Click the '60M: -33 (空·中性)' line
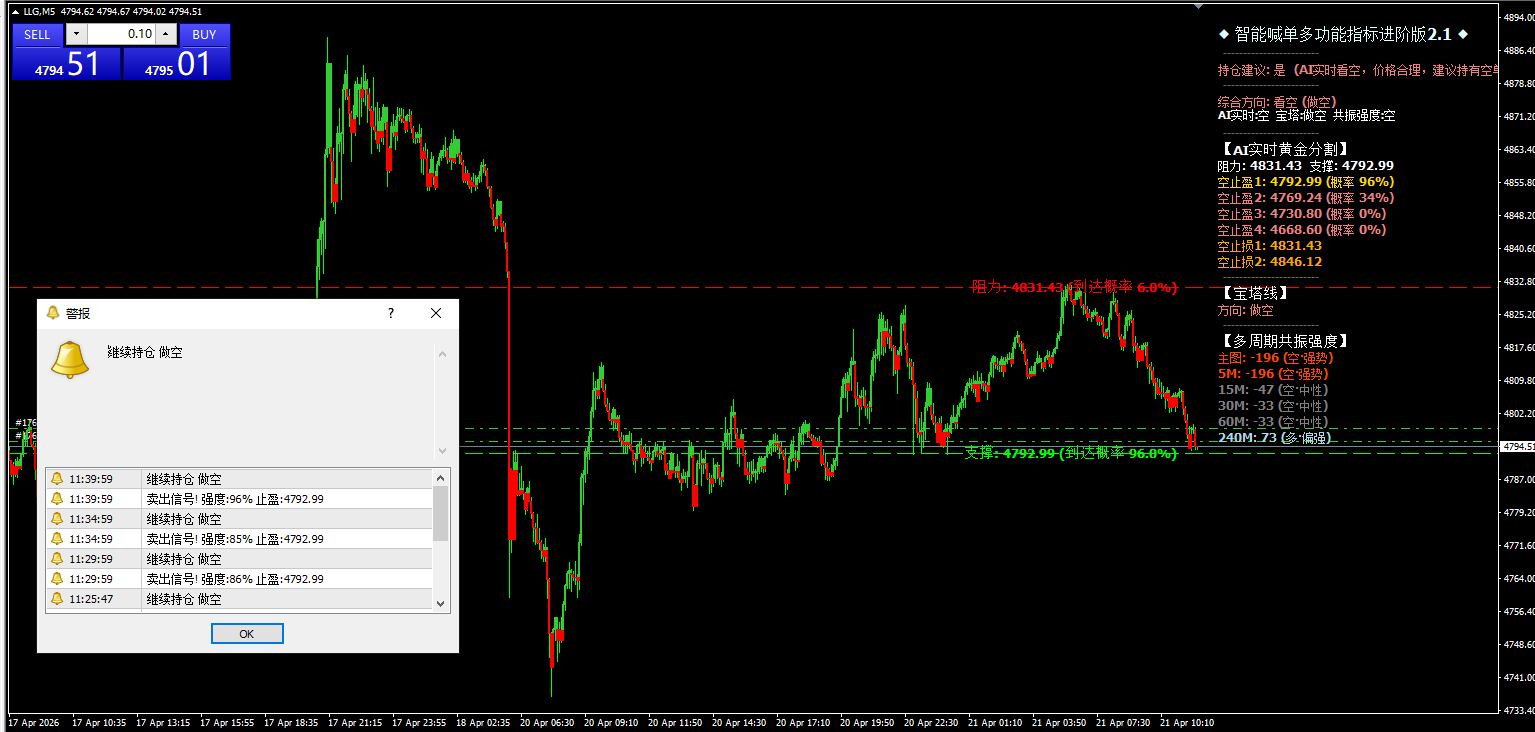 1273,421
